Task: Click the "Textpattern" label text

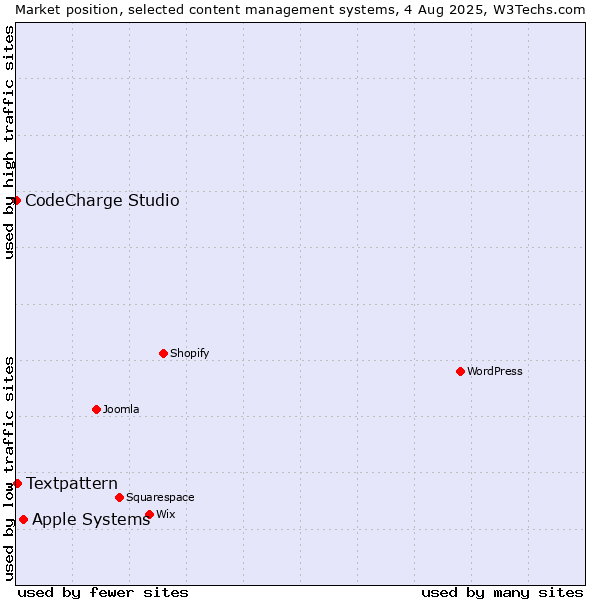Action: tap(72, 484)
